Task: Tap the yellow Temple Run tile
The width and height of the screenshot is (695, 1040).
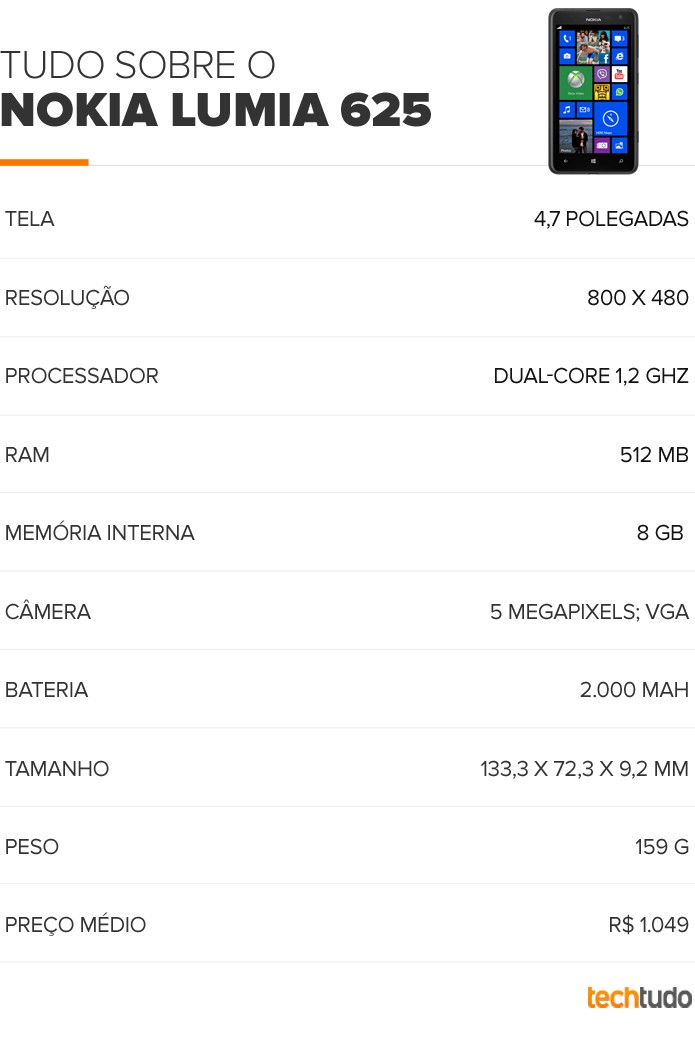Action: [602, 92]
